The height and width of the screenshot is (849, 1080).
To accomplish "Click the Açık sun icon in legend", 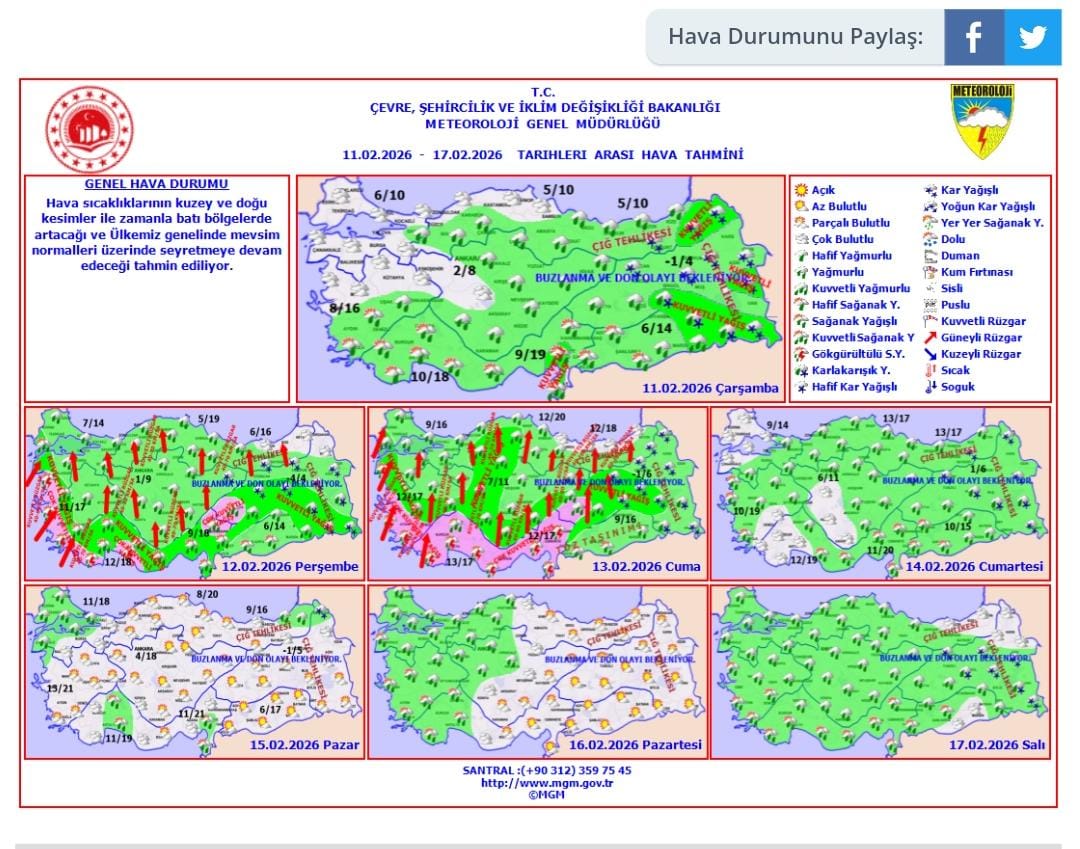I will pyautogui.click(x=800, y=190).
